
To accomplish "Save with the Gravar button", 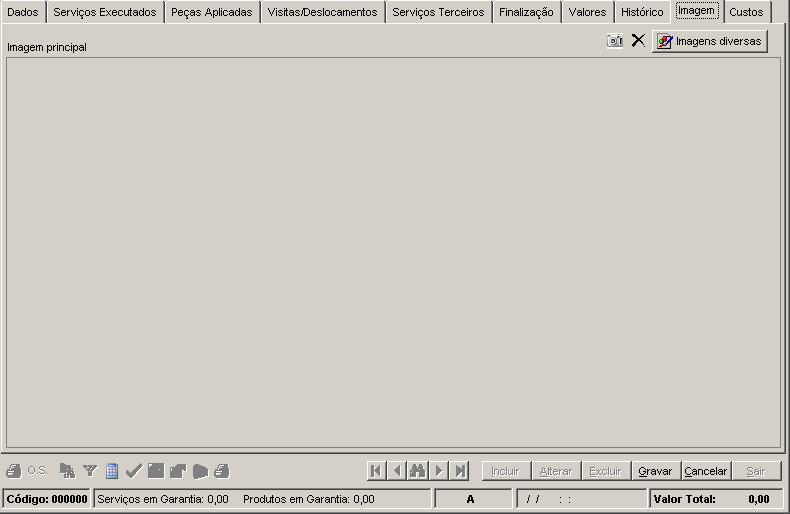I will click(x=655, y=471).
